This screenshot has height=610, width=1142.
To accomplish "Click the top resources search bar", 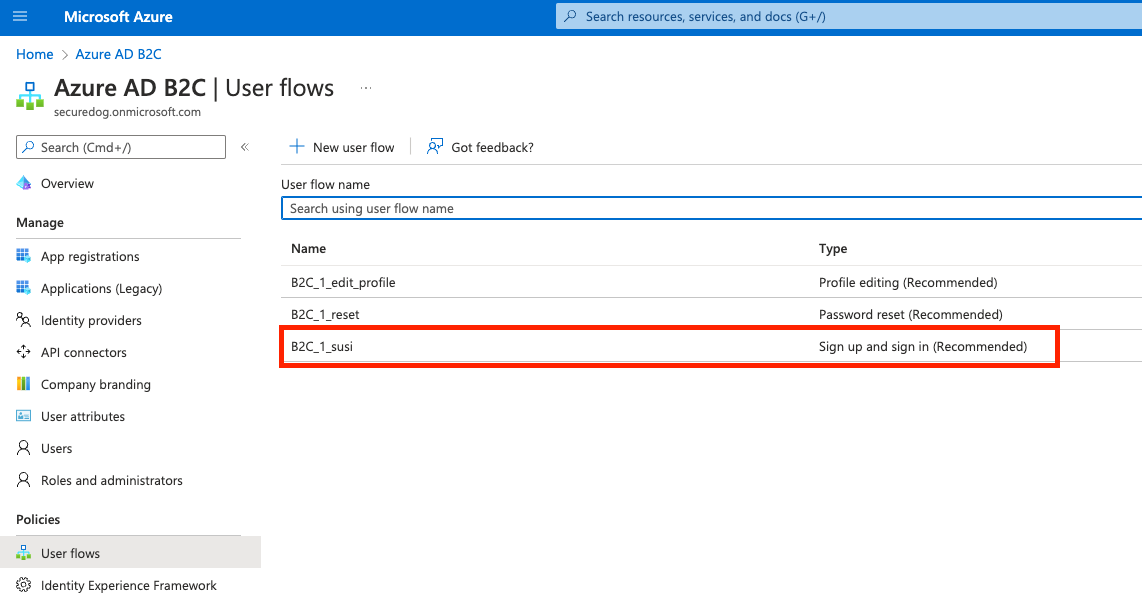I will point(848,16).
